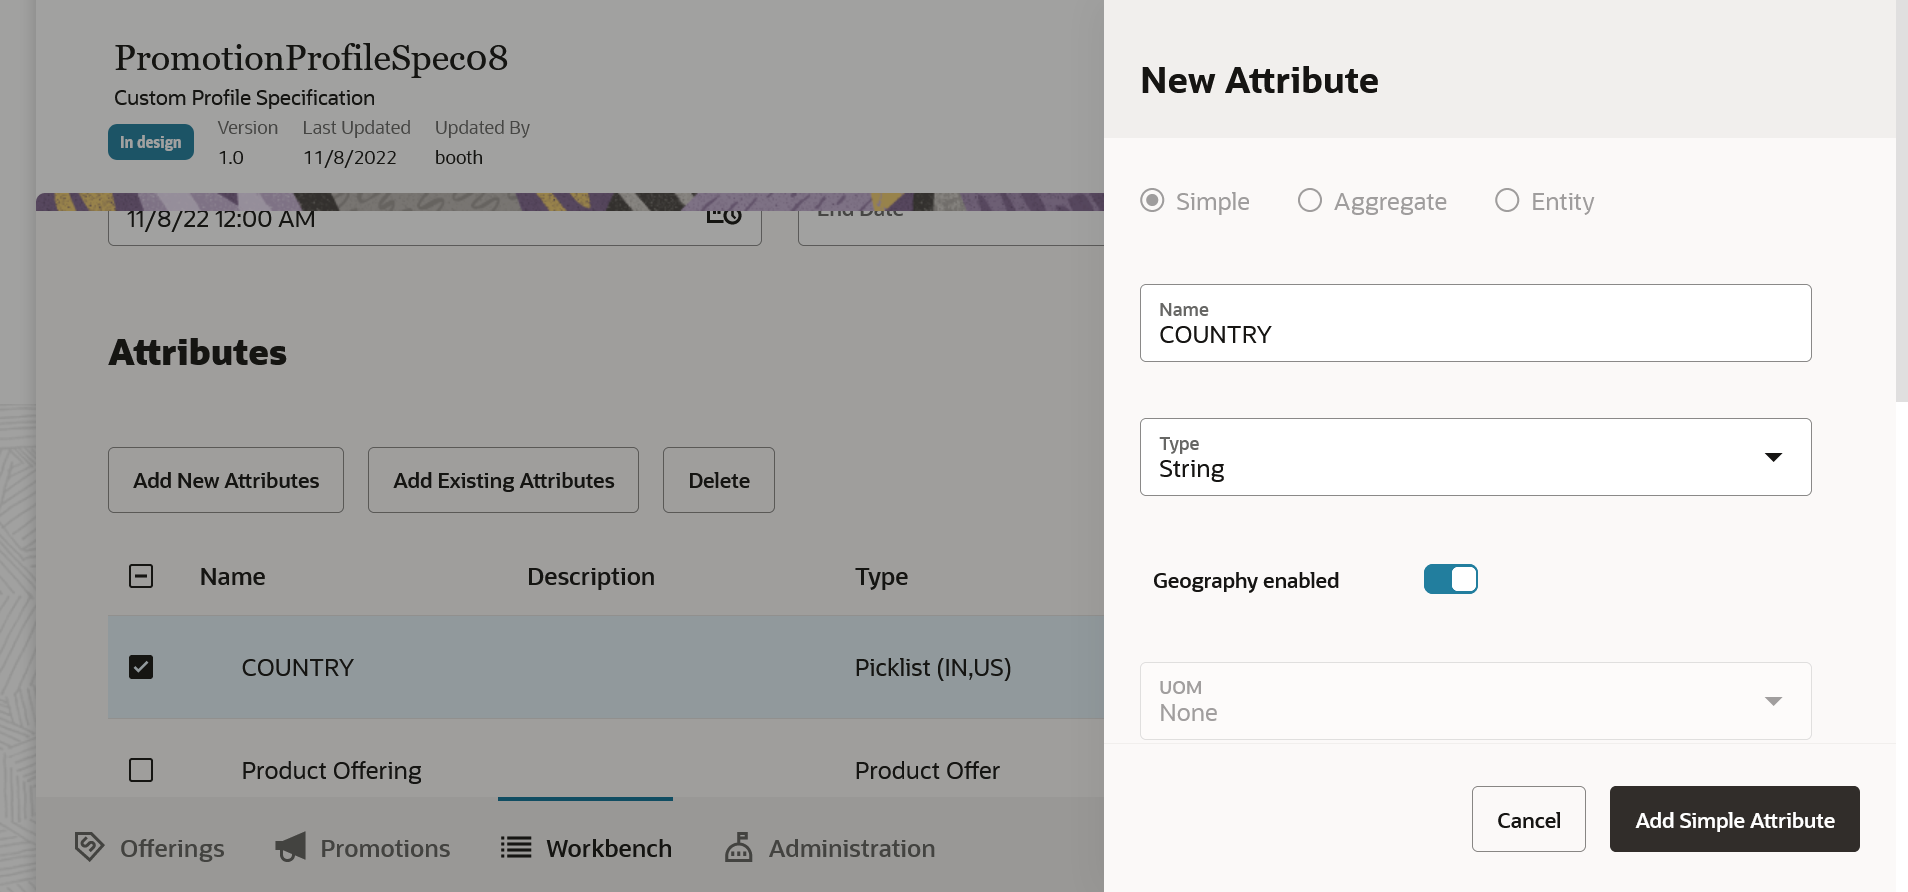The height and width of the screenshot is (892, 1908).
Task: Click the Offerings tag icon
Action: (89, 847)
